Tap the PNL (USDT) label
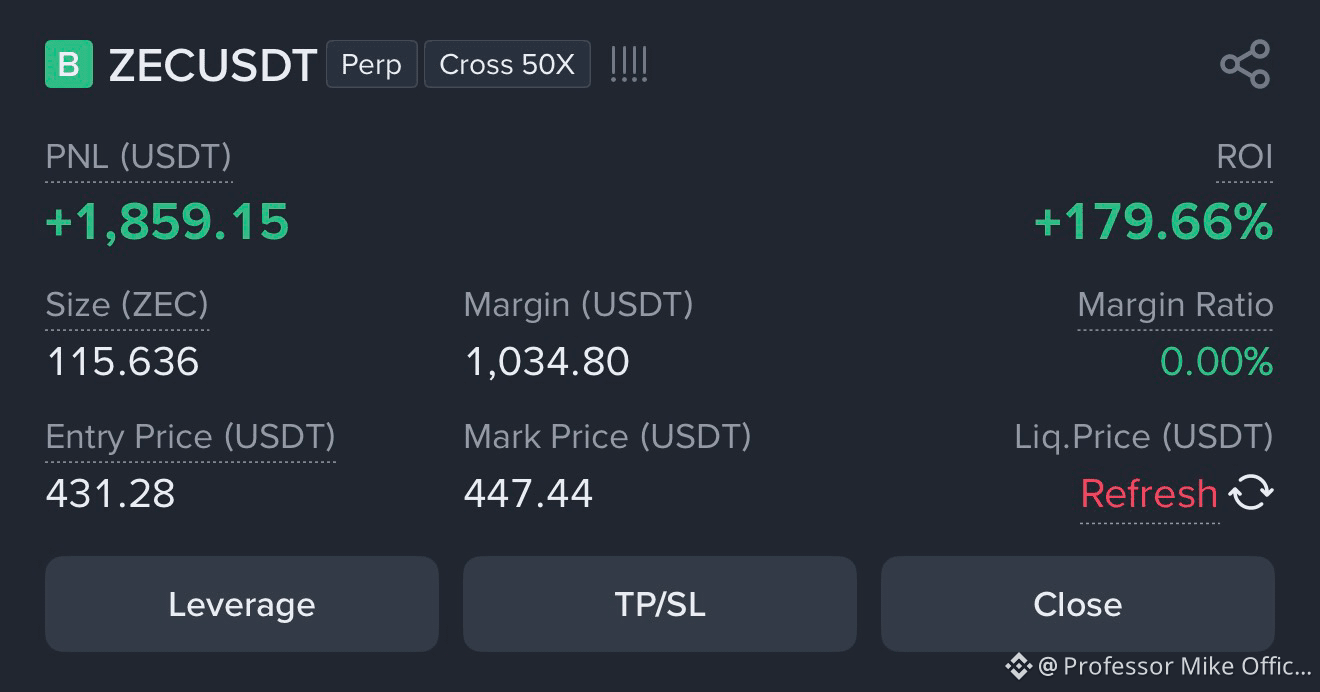The height and width of the screenshot is (692, 1320). pyautogui.click(x=139, y=157)
